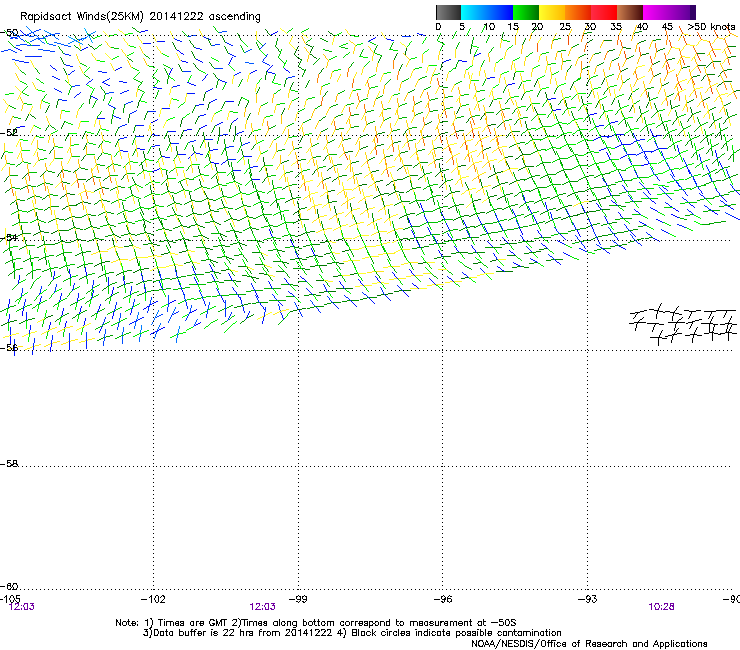Click legend tick label '40'
Image resolution: width=740 pixels, height=650 pixels.
(642, 27)
